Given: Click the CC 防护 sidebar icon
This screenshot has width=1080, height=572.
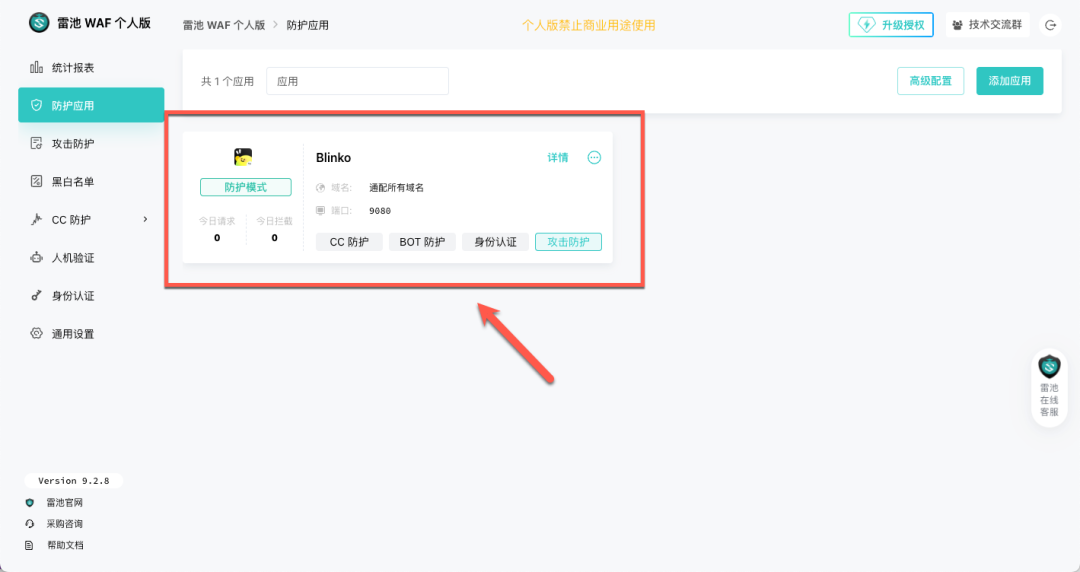Looking at the screenshot, I should 37,219.
